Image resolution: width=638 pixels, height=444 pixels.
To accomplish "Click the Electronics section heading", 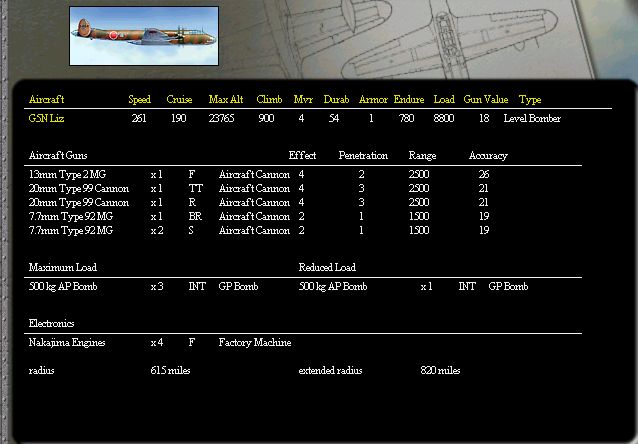I will (51, 324).
